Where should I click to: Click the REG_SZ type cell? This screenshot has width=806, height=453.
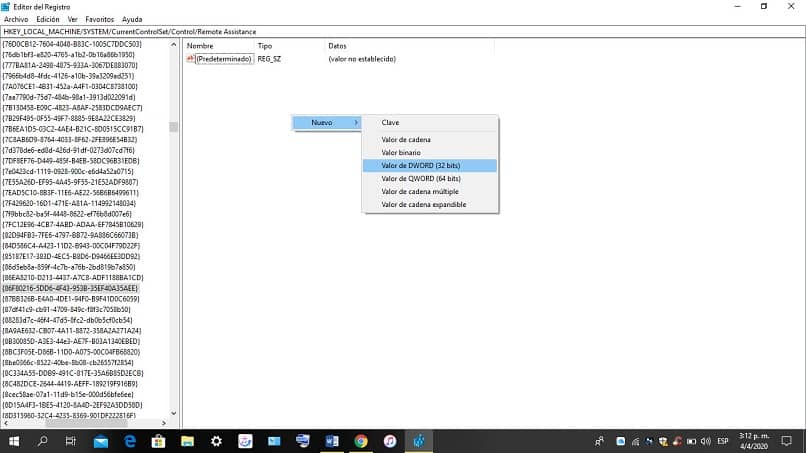pos(269,59)
